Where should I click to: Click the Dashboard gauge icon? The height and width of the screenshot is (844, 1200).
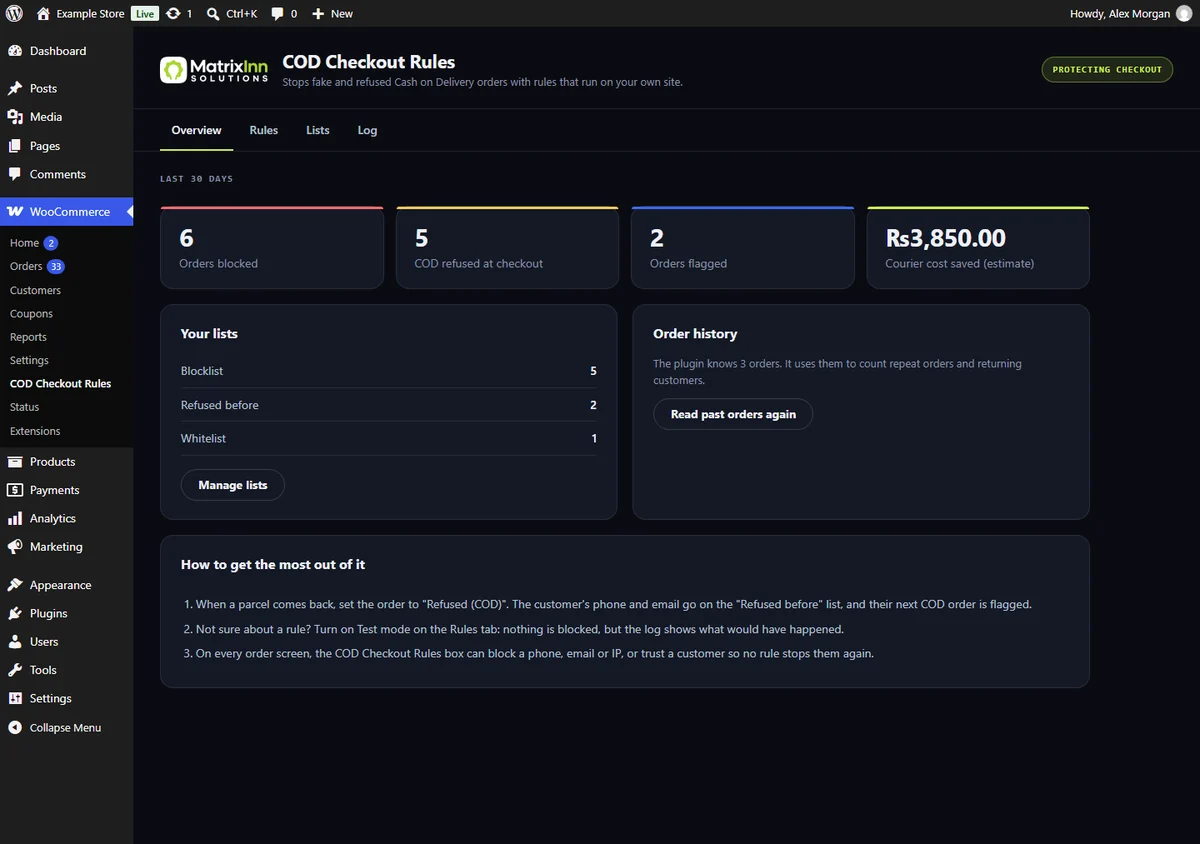[x=15, y=51]
